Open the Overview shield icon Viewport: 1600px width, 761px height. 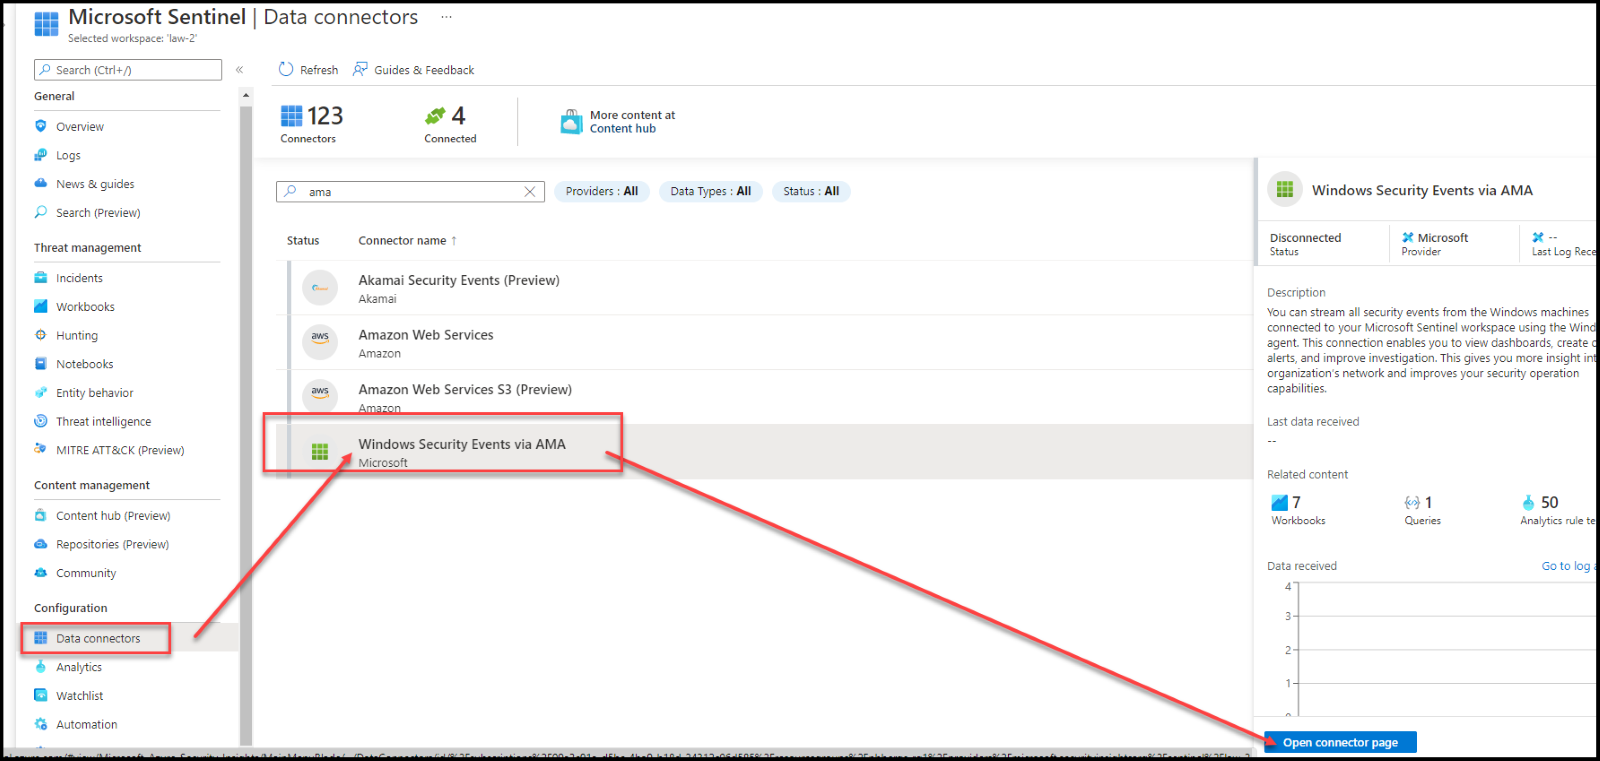click(x=41, y=126)
